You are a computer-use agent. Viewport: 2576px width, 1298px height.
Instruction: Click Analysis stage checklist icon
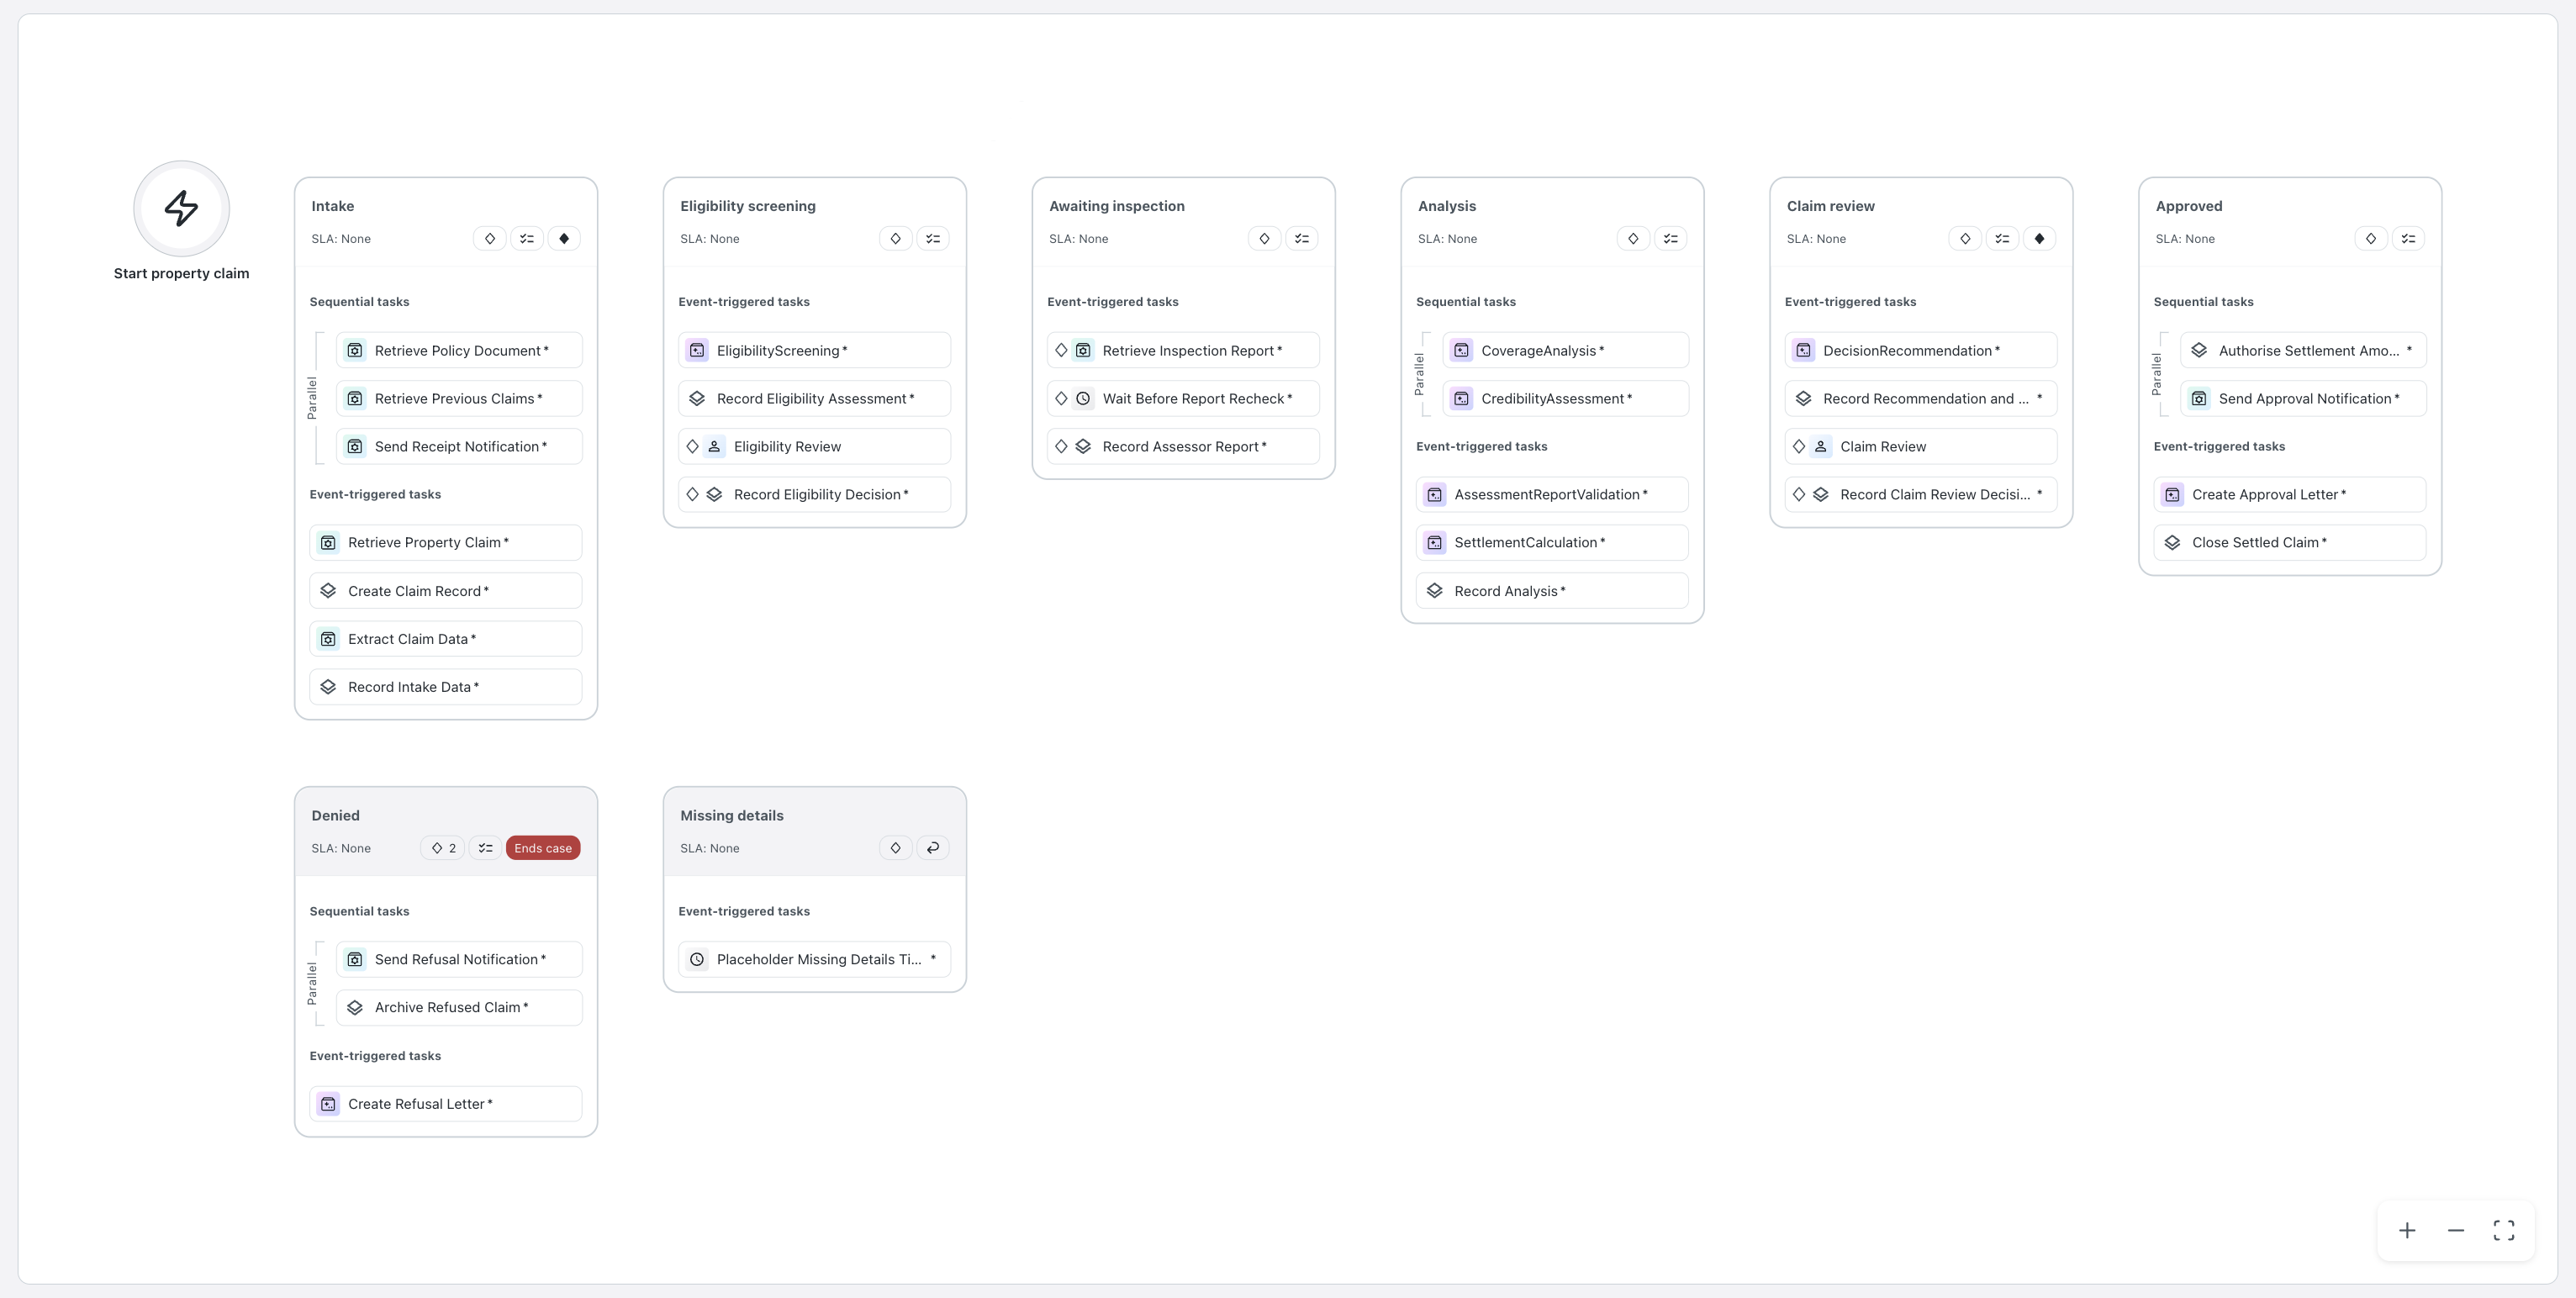[1670, 238]
